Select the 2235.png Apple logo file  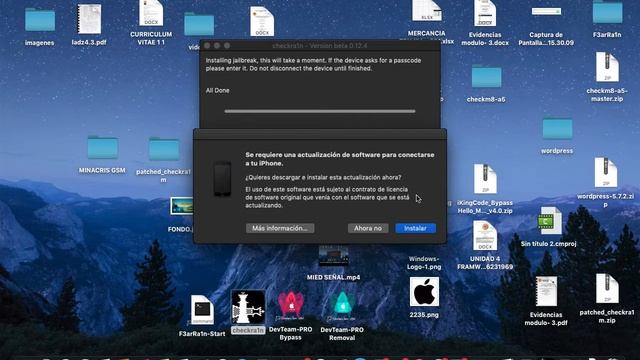tap(424, 292)
